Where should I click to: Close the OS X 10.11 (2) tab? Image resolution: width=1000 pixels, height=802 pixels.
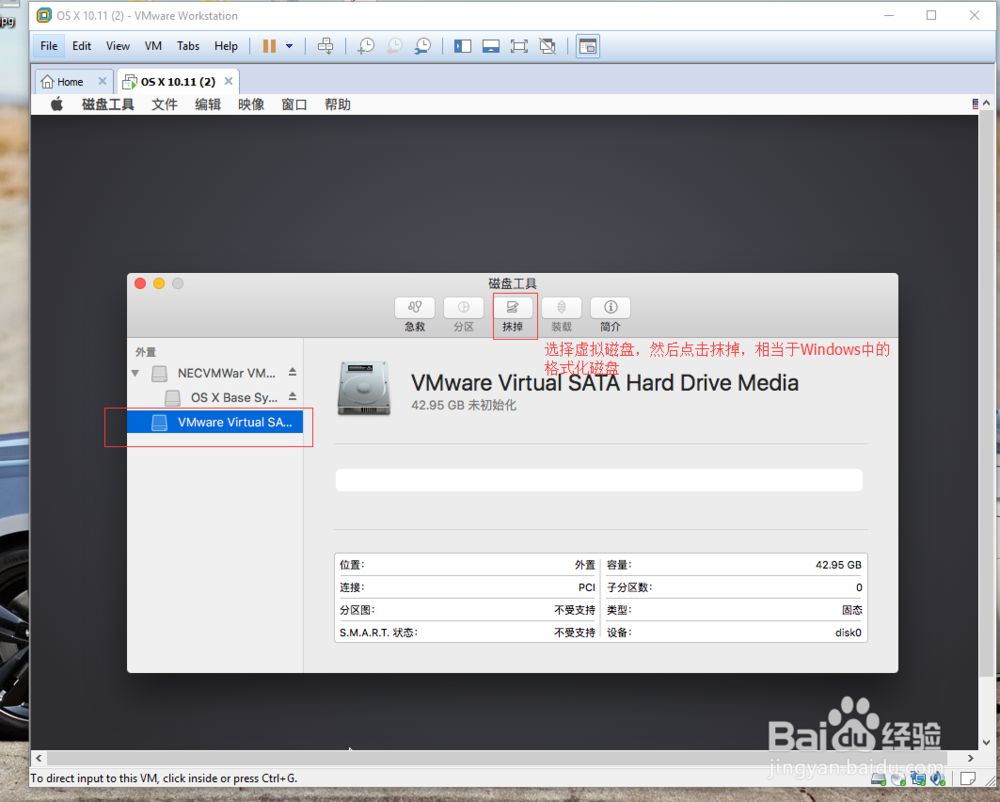(x=228, y=81)
